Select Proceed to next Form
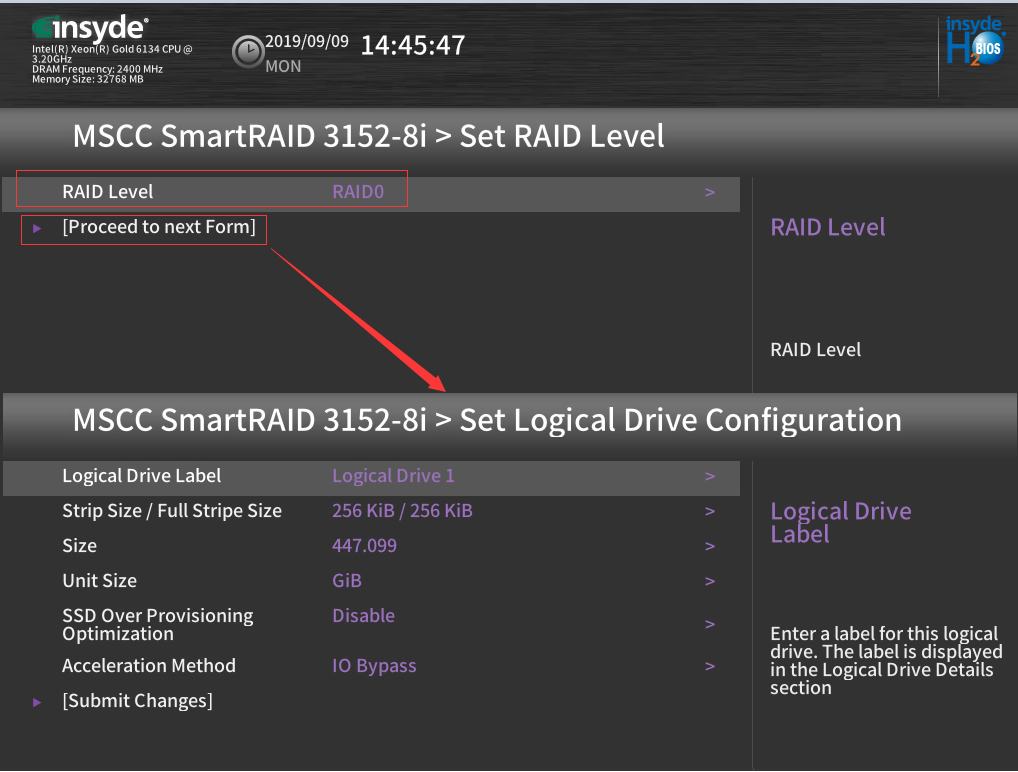The width and height of the screenshot is (1018, 772). click(159, 227)
